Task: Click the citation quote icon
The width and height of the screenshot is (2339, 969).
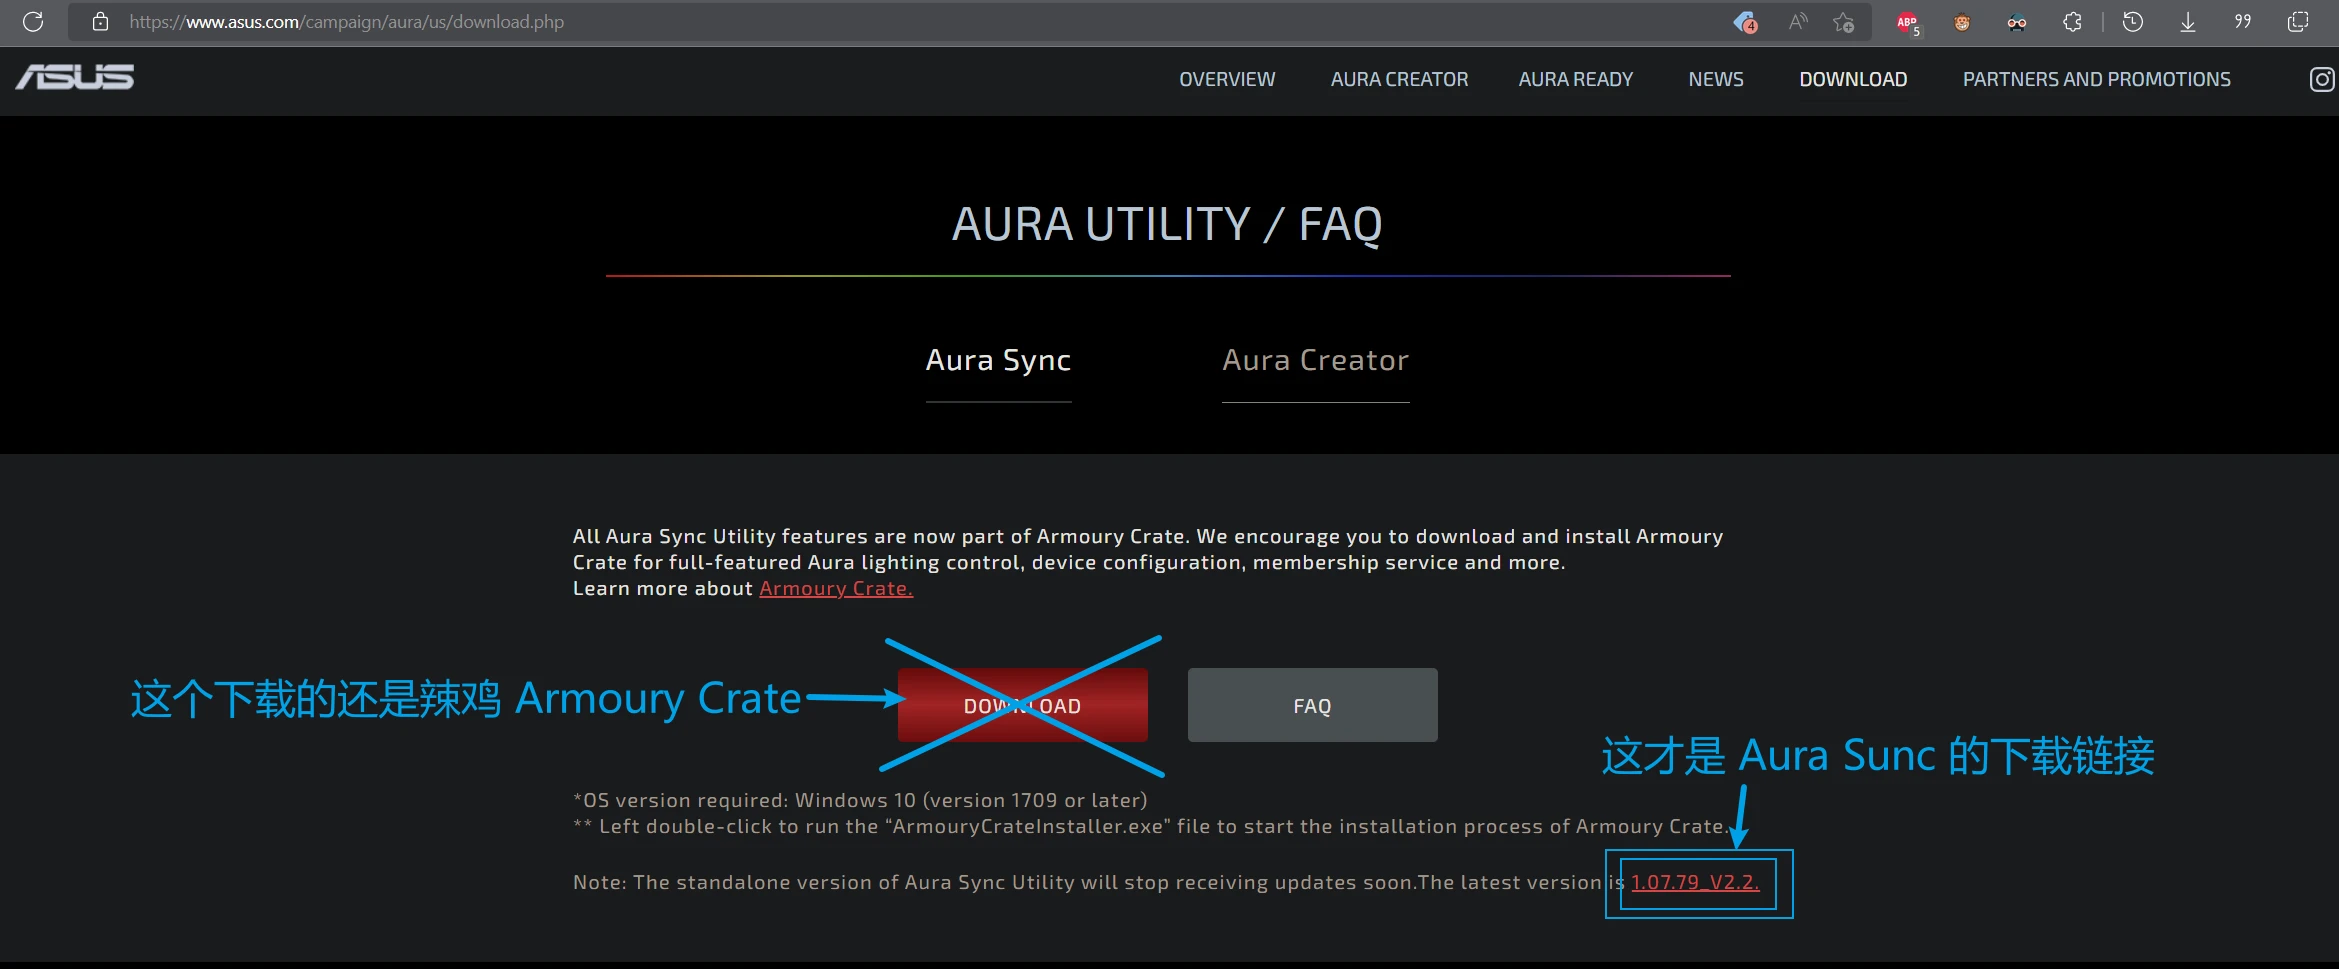Action: coord(2243,22)
